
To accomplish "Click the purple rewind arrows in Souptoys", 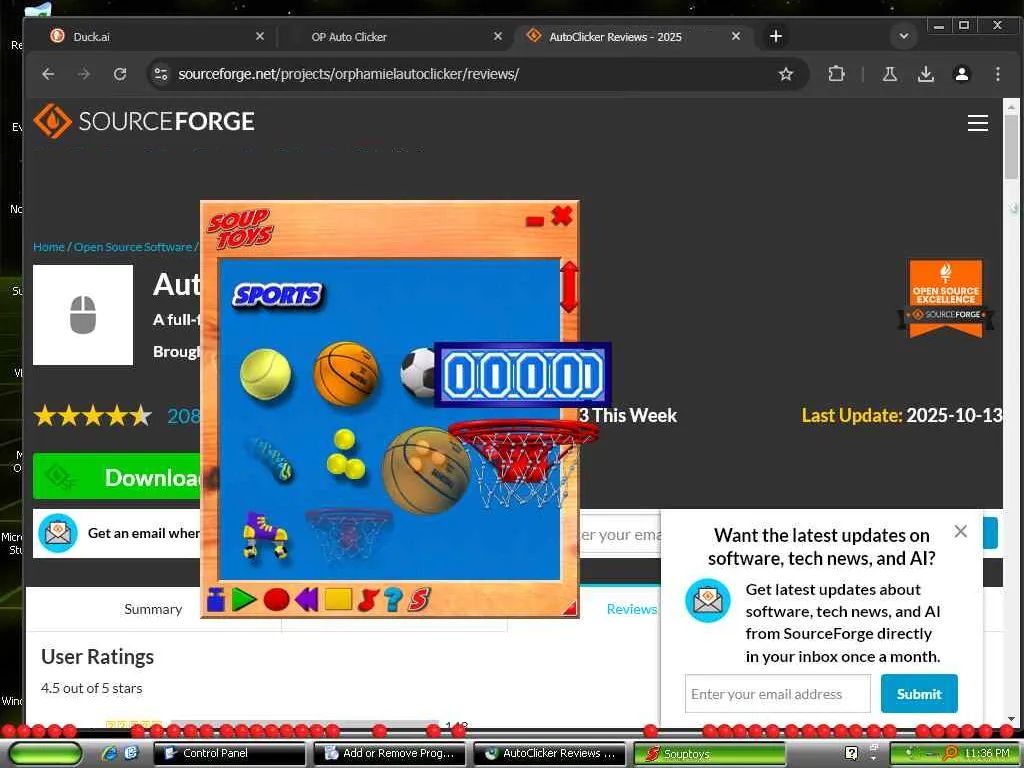I will pos(306,599).
